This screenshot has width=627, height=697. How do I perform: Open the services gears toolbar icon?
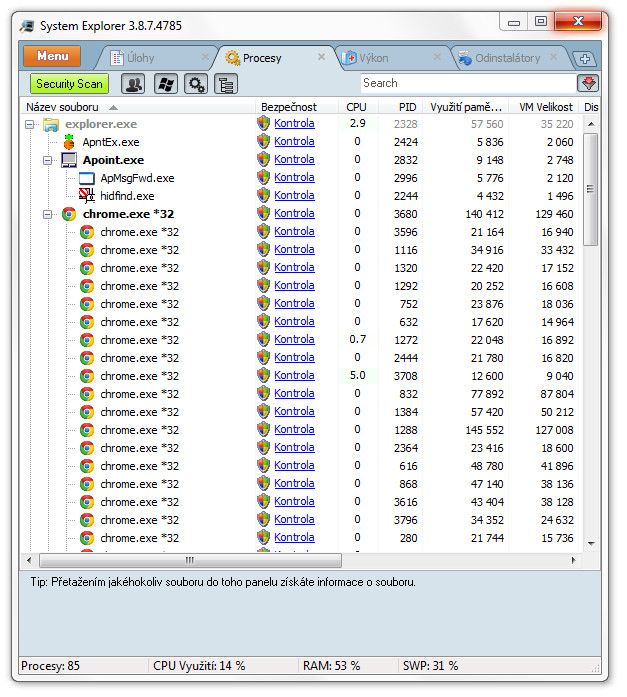pyautogui.click(x=196, y=84)
